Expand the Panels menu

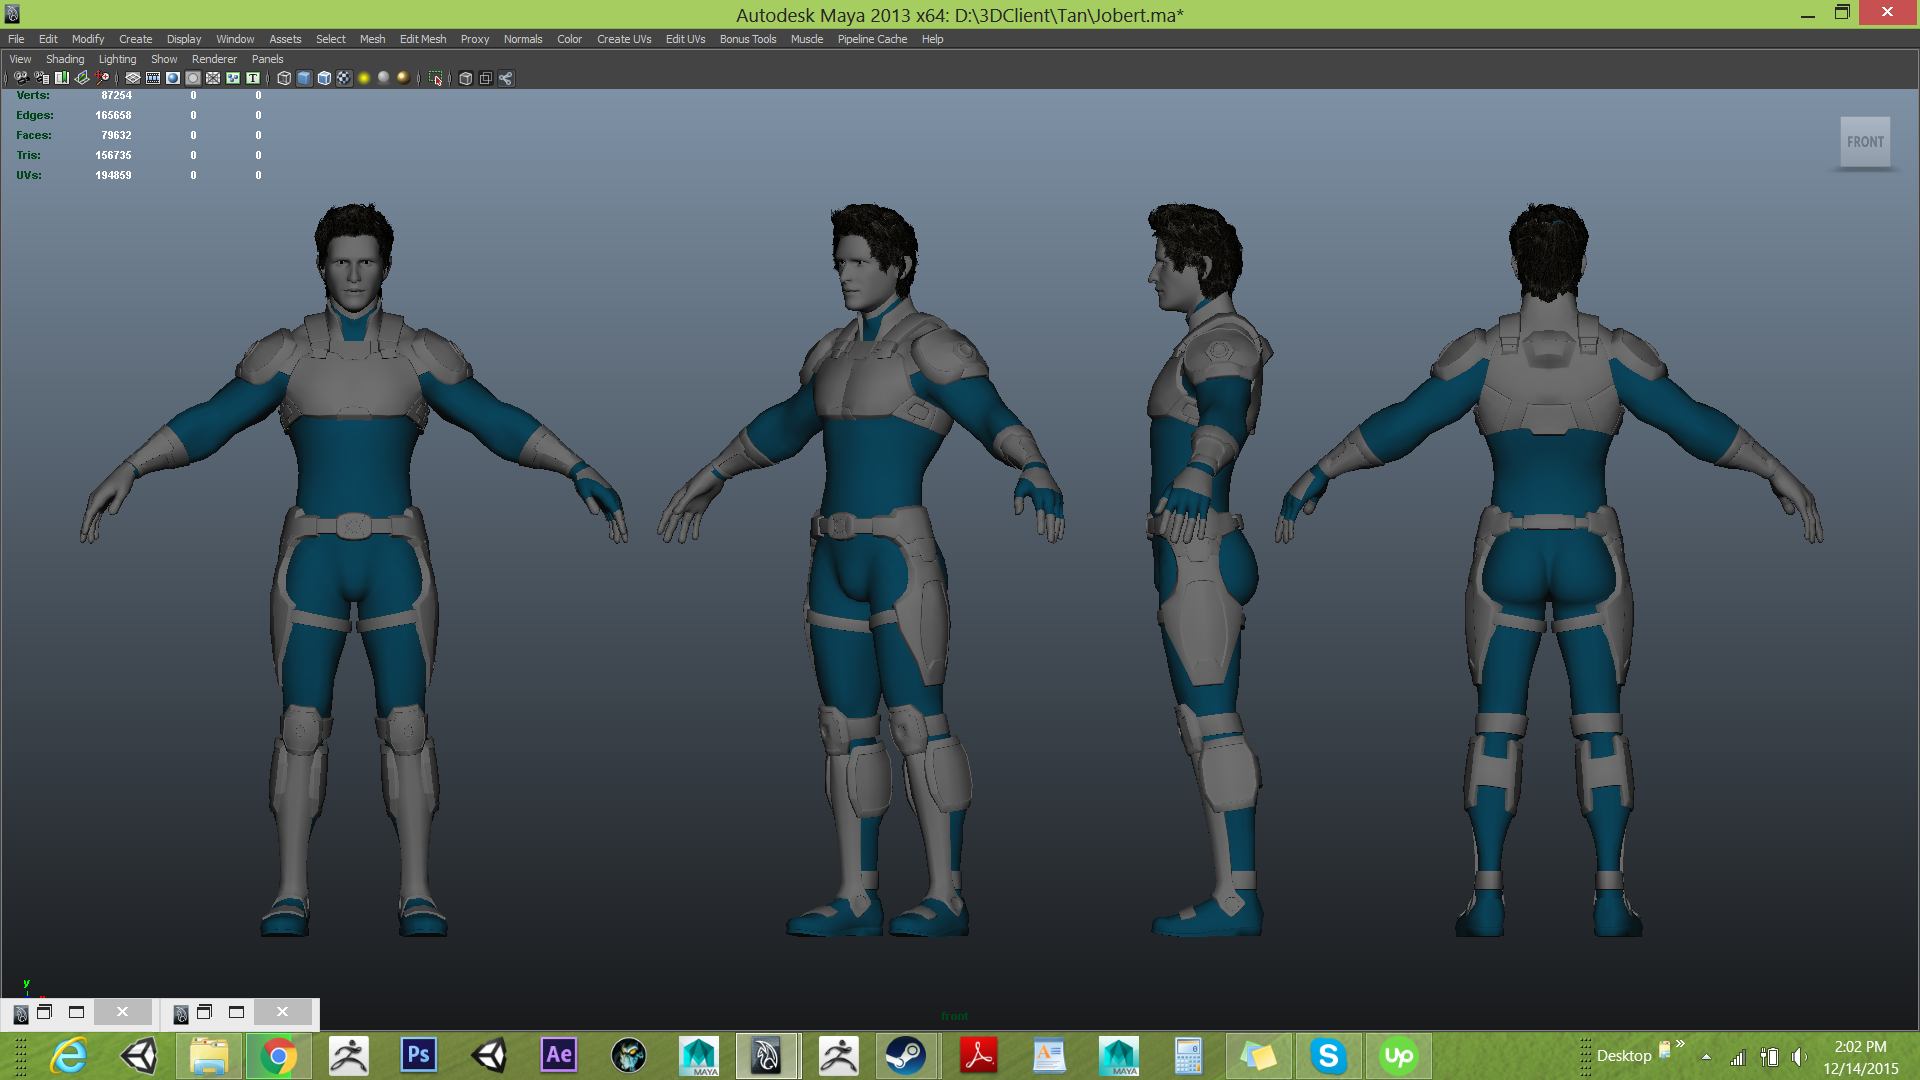click(x=267, y=59)
